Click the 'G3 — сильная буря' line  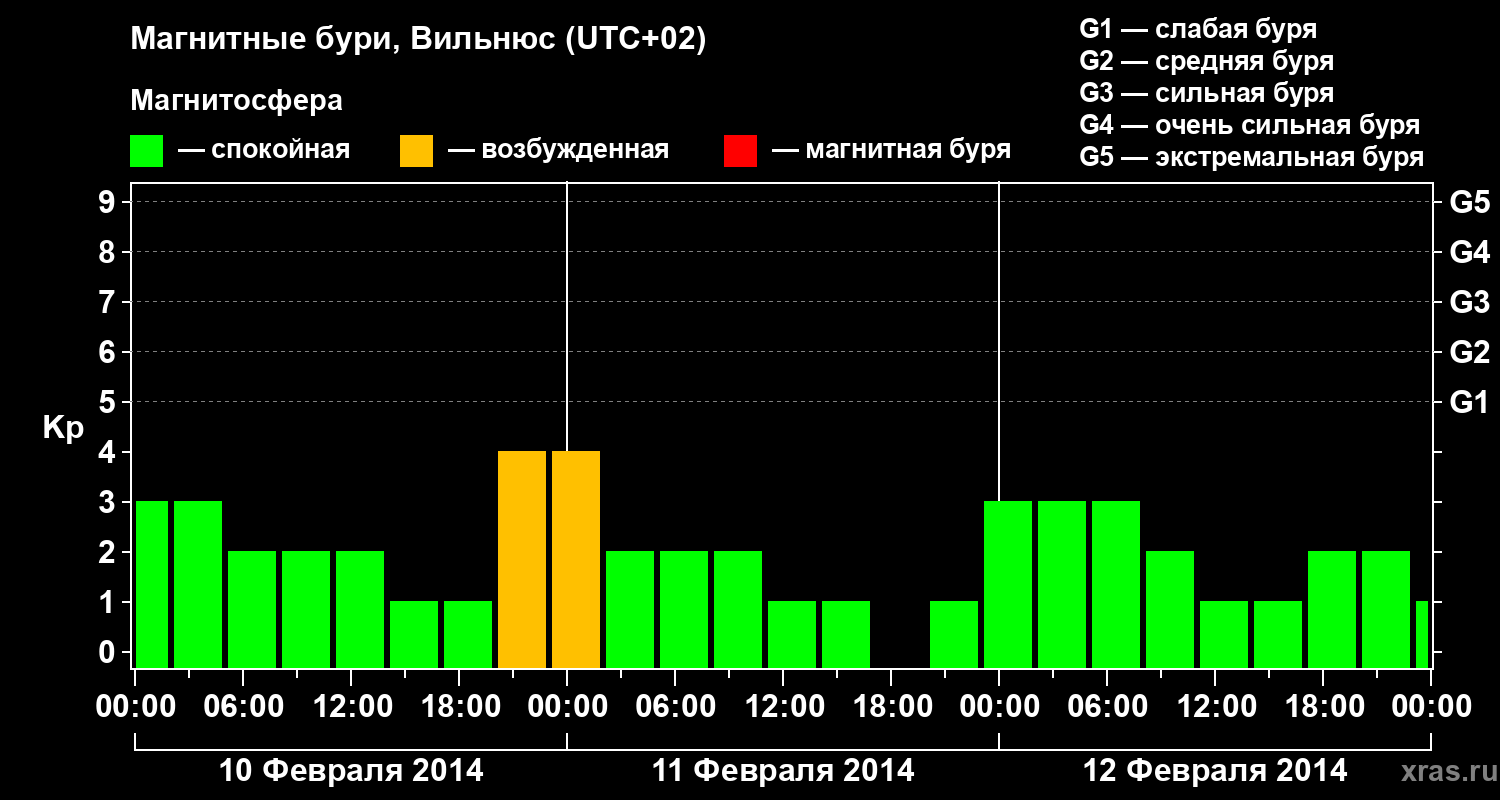click(x=1206, y=93)
